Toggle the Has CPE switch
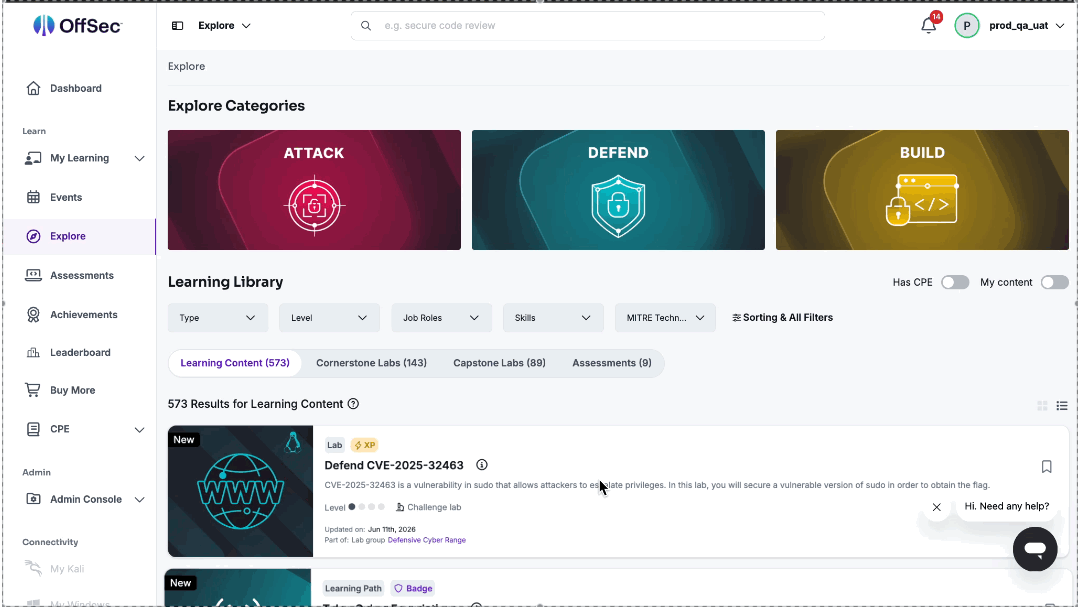The height and width of the screenshot is (608, 1080). pyautogui.click(x=955, y=282)
